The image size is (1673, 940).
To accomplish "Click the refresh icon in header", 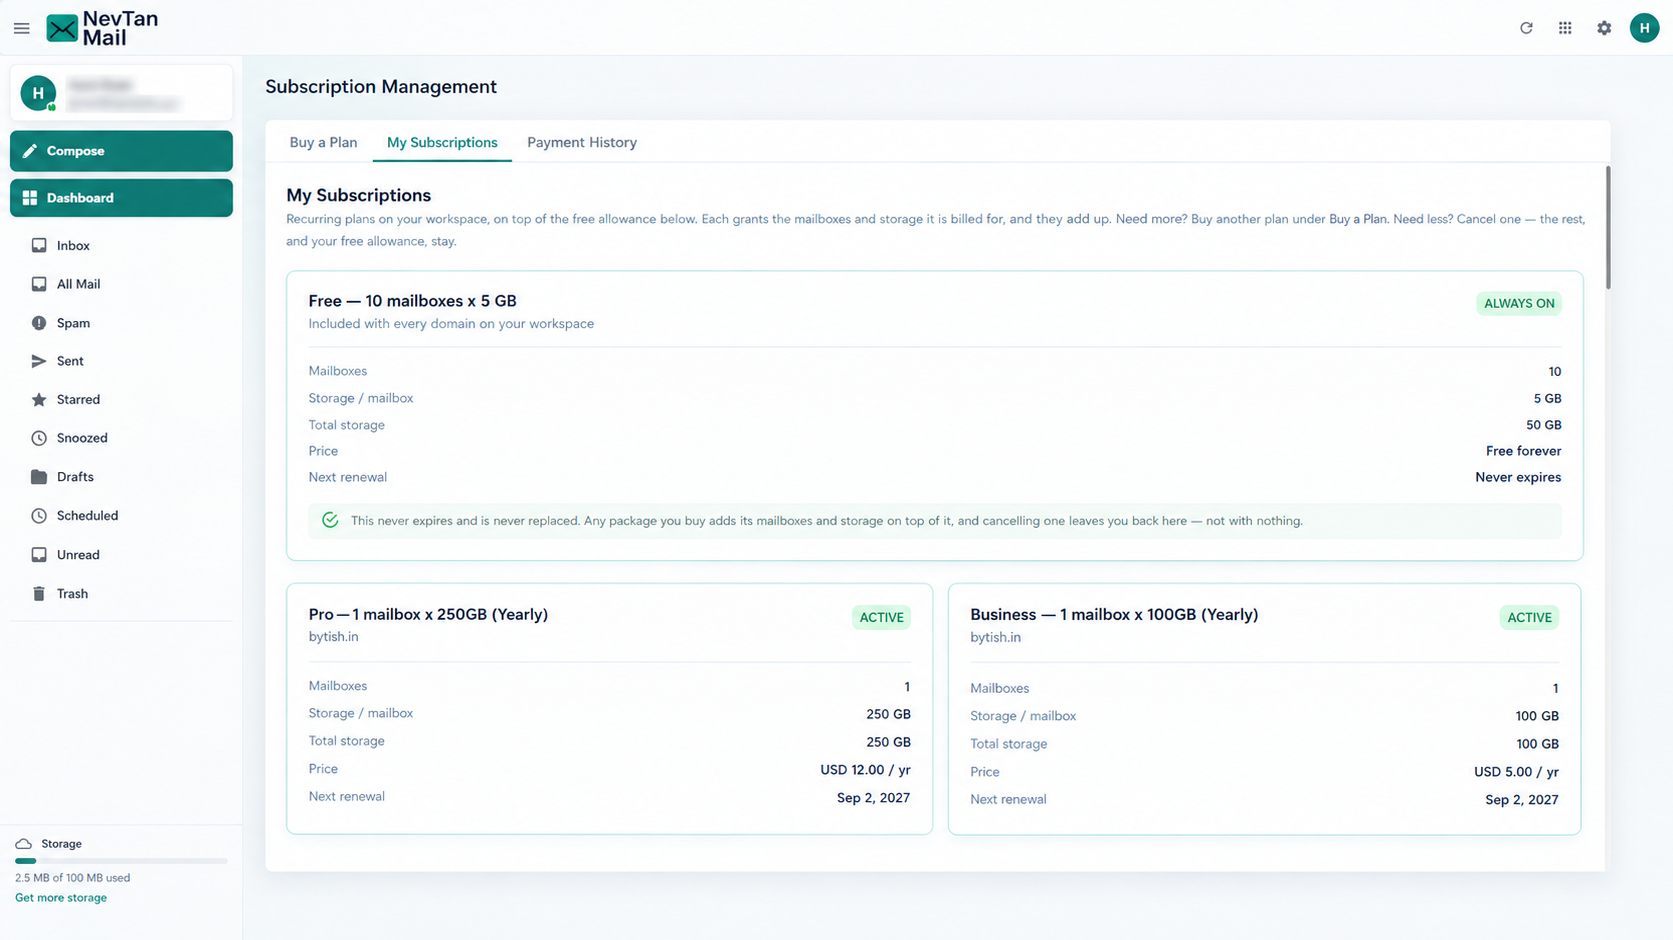I will tap(1526, 28).
